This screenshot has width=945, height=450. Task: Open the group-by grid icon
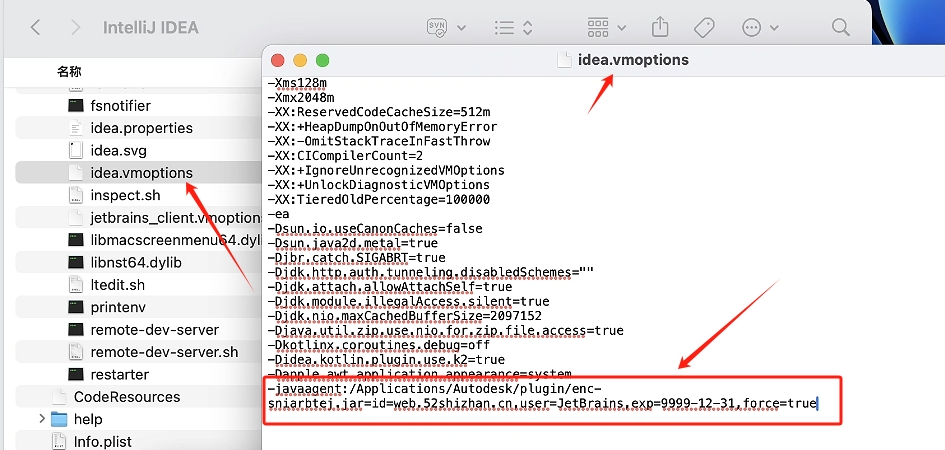click(x=598, y=27)
